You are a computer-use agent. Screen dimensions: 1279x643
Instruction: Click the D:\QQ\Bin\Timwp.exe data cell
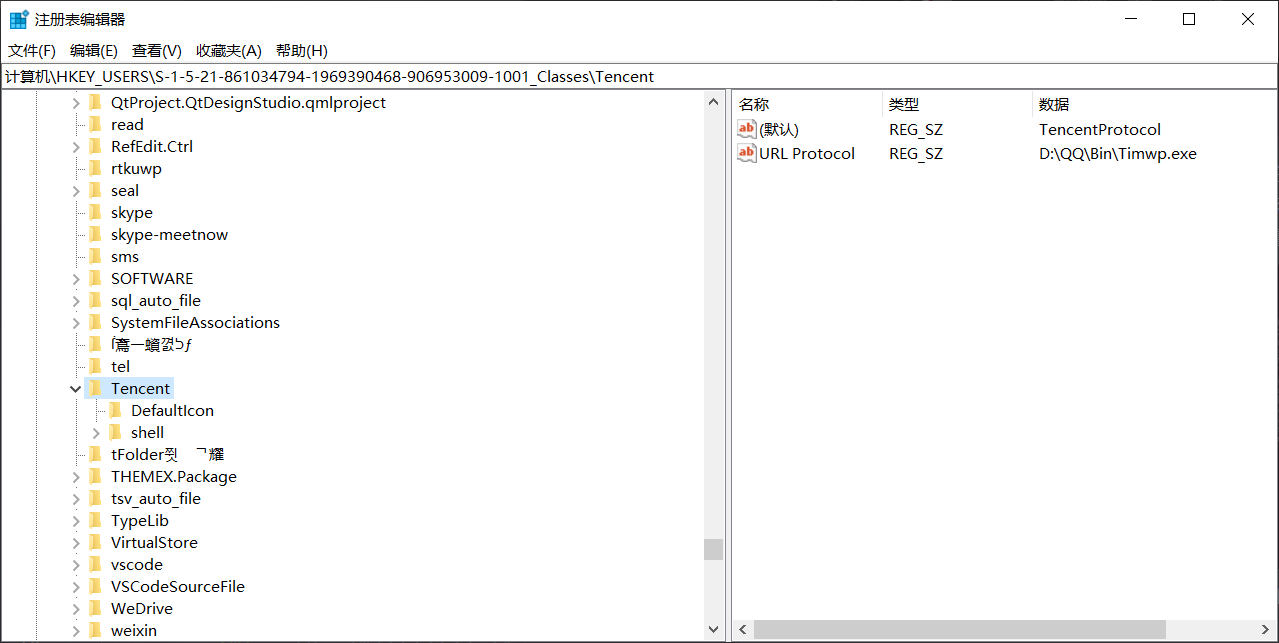click(x=1118, y=153)
